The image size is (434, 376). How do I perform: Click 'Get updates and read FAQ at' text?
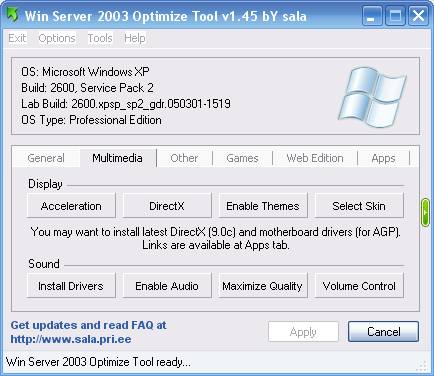pos(88,325)
